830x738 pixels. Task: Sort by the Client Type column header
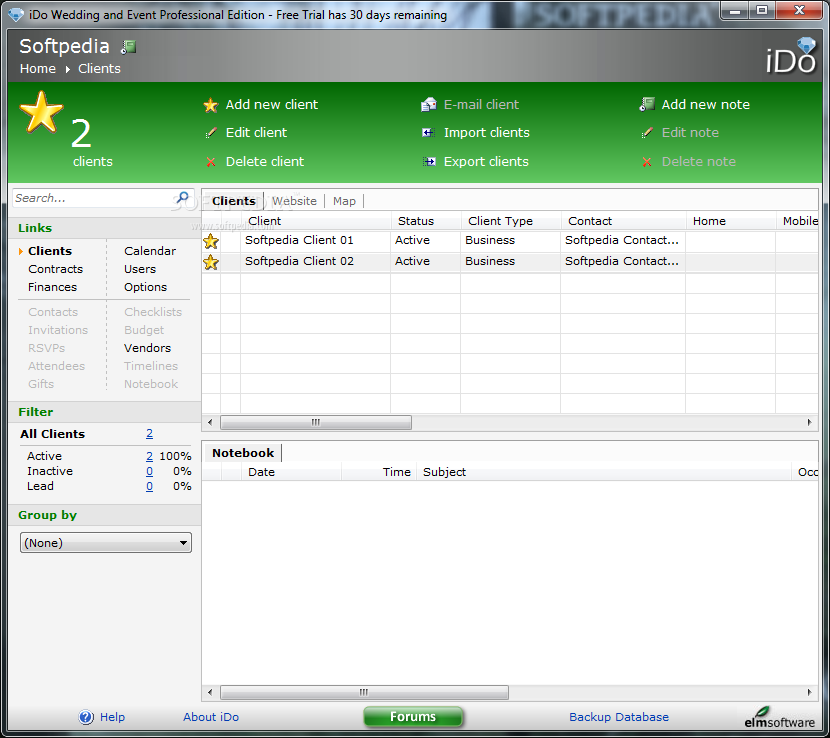click(510, 221)
